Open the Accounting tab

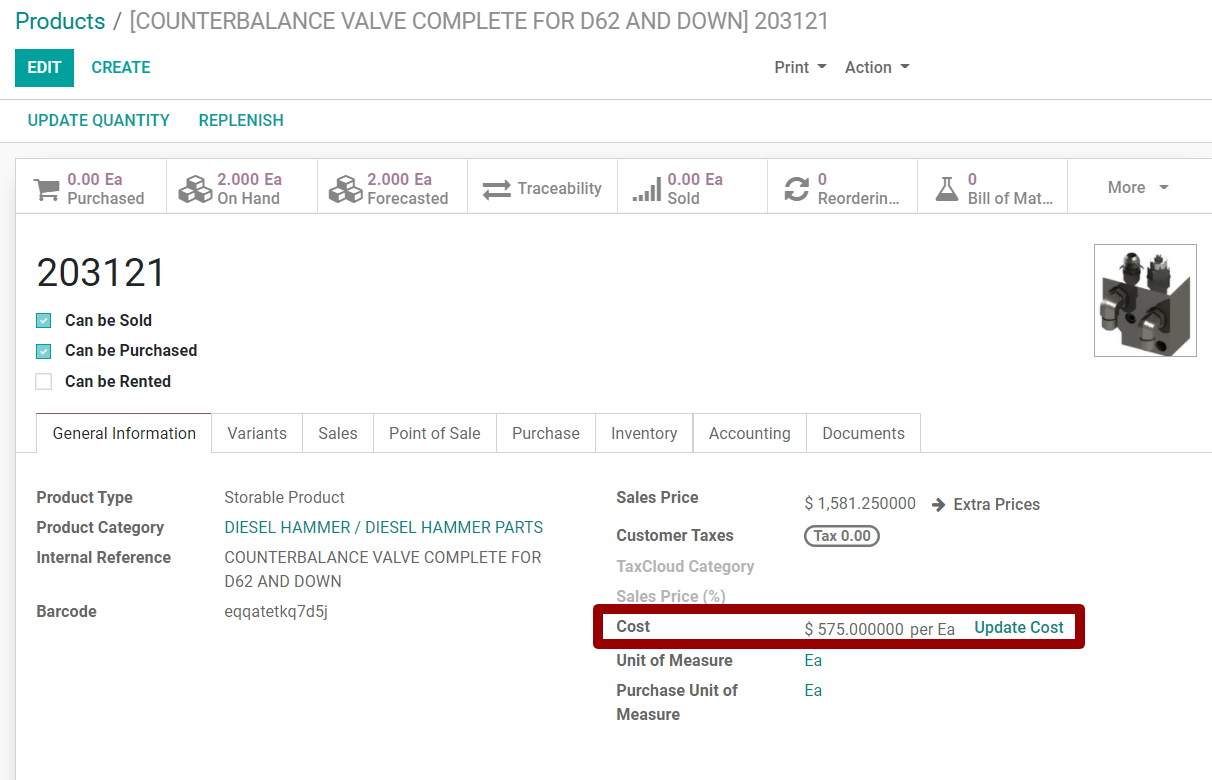[x=749, y=433]
